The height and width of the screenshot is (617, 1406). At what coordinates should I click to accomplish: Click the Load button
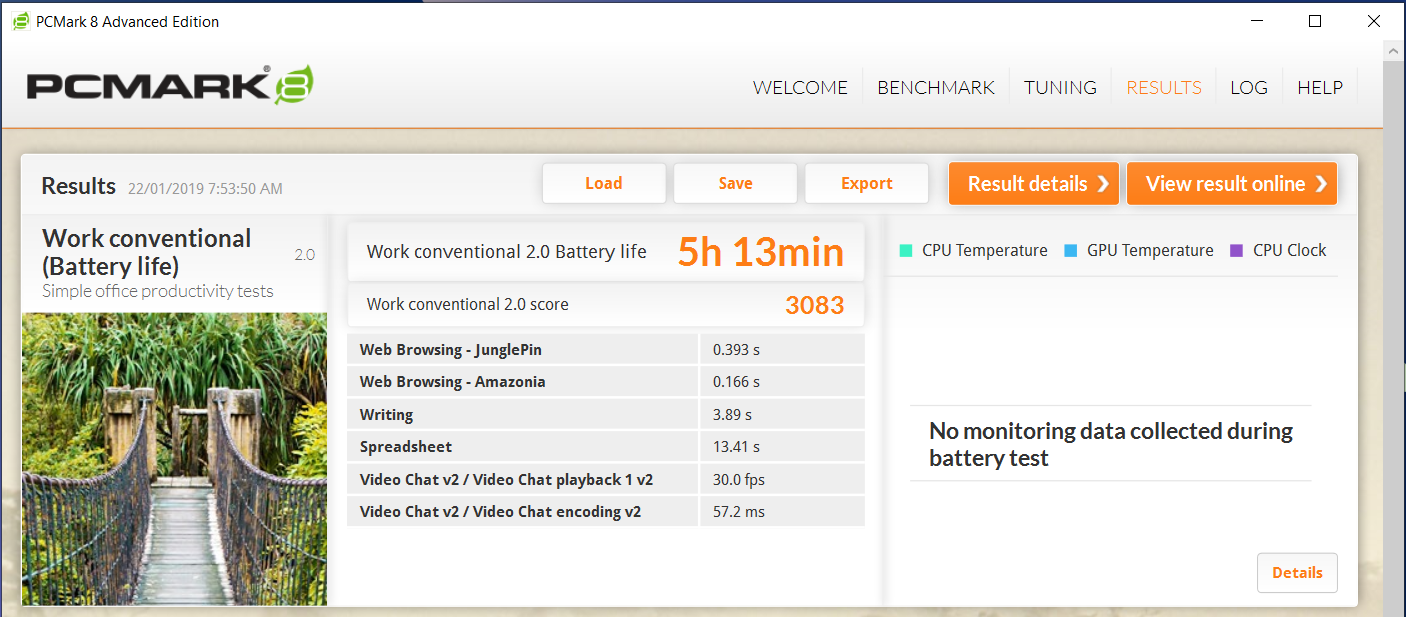(604, 183)
